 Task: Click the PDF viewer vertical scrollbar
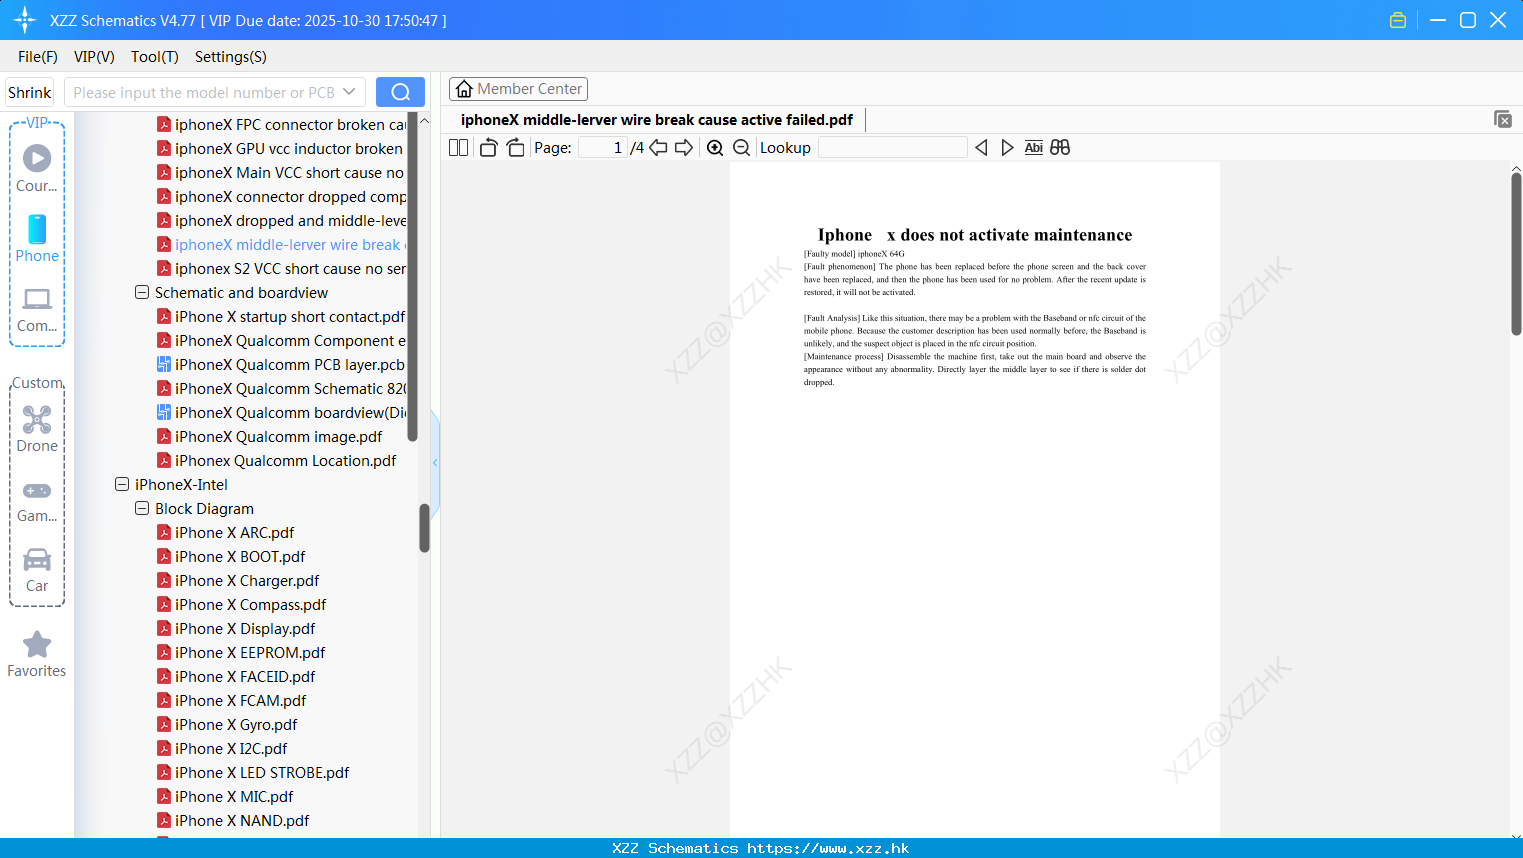click(1516, 254)
